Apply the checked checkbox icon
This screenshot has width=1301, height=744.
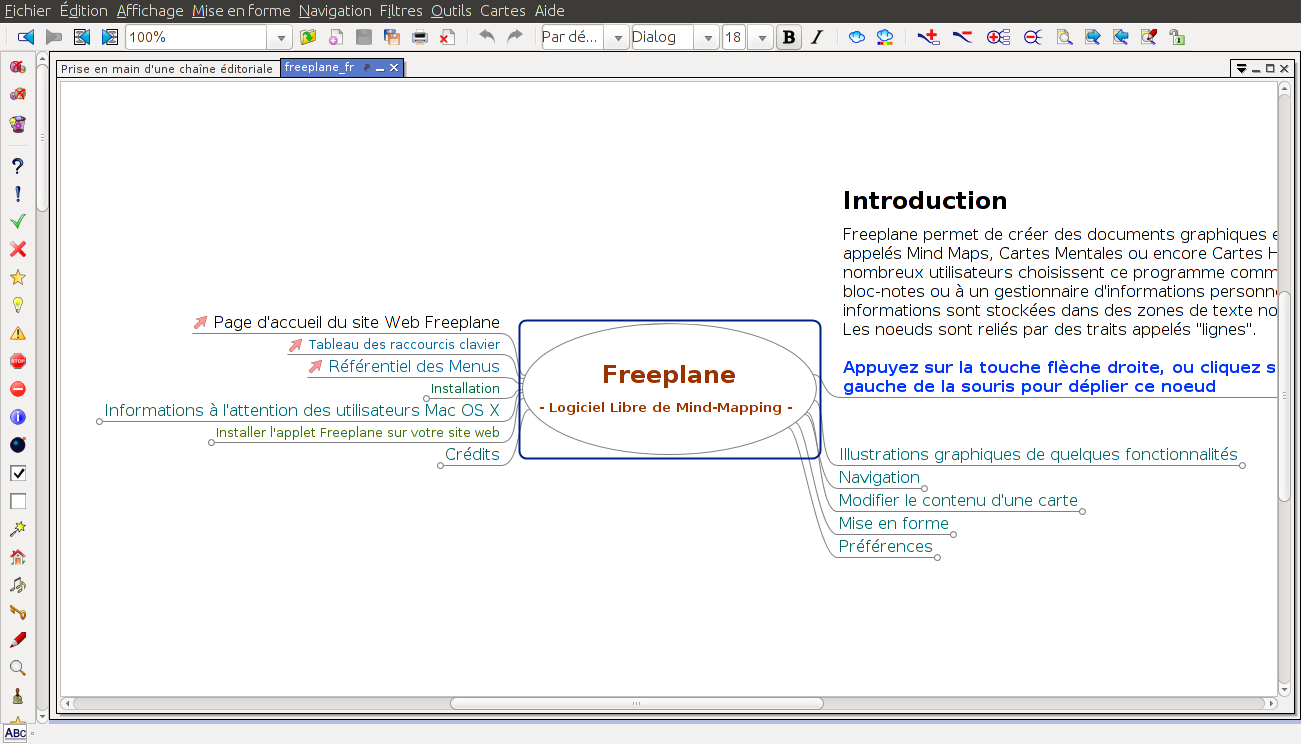(17, 472)
